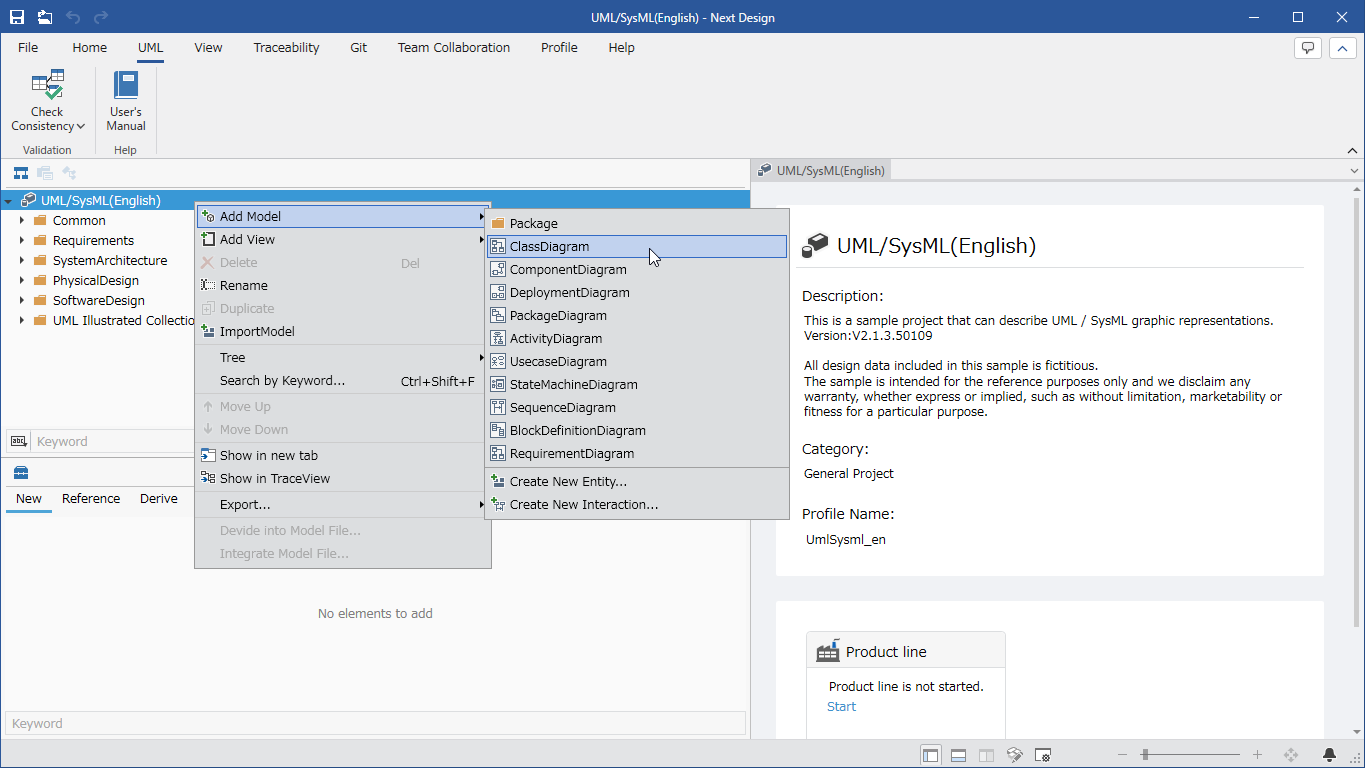This screenshot has width=1365, height=768.
Task: Focus the Keyword field beside the abc icon
Action: pyautogui.click(x=112, y=441)
